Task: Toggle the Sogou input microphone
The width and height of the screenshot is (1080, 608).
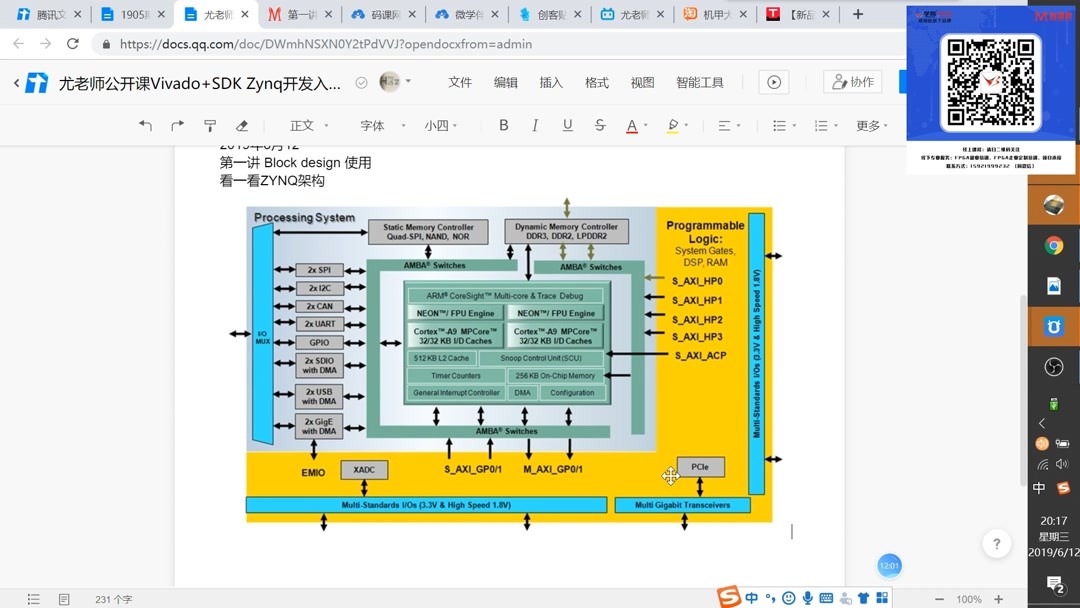Action: 807,597
